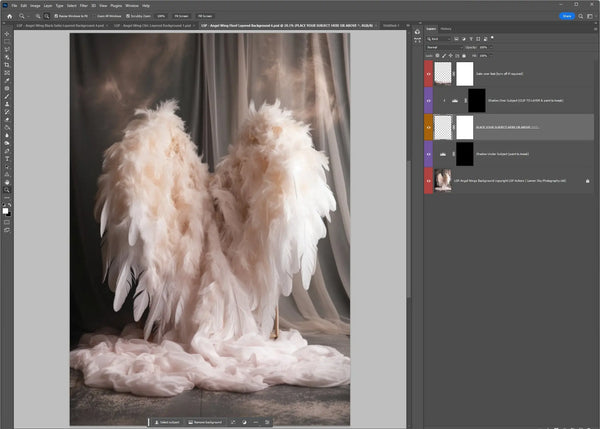Select the Move tool in the toolbar
Image resolution: width=600 pixels, height=429 pixels.
point(6,33)
